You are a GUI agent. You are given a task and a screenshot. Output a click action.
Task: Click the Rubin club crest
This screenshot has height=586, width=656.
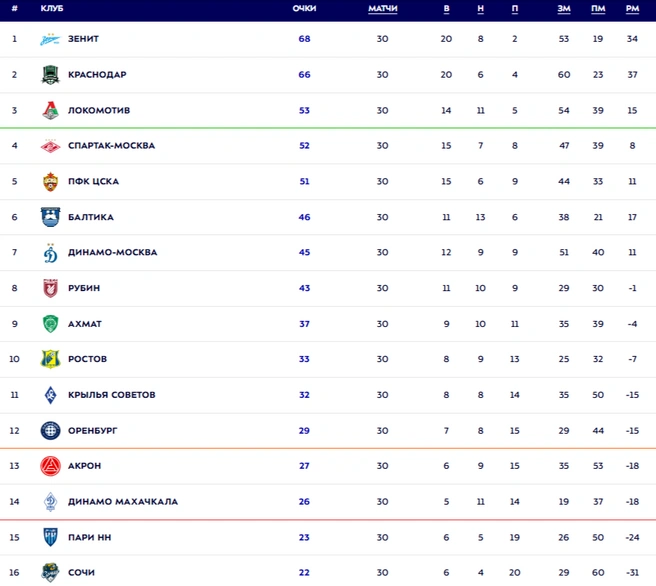point(50,288)
